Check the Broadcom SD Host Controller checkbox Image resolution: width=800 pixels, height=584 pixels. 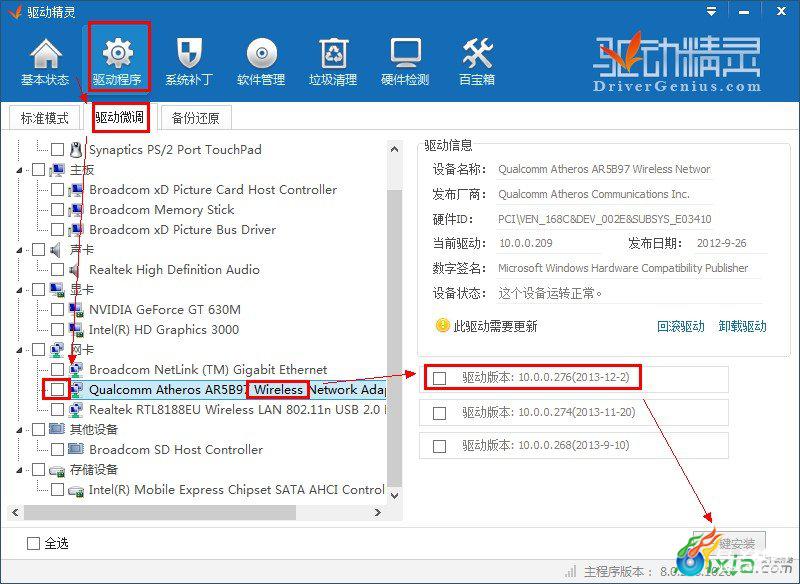pos(58,449)
